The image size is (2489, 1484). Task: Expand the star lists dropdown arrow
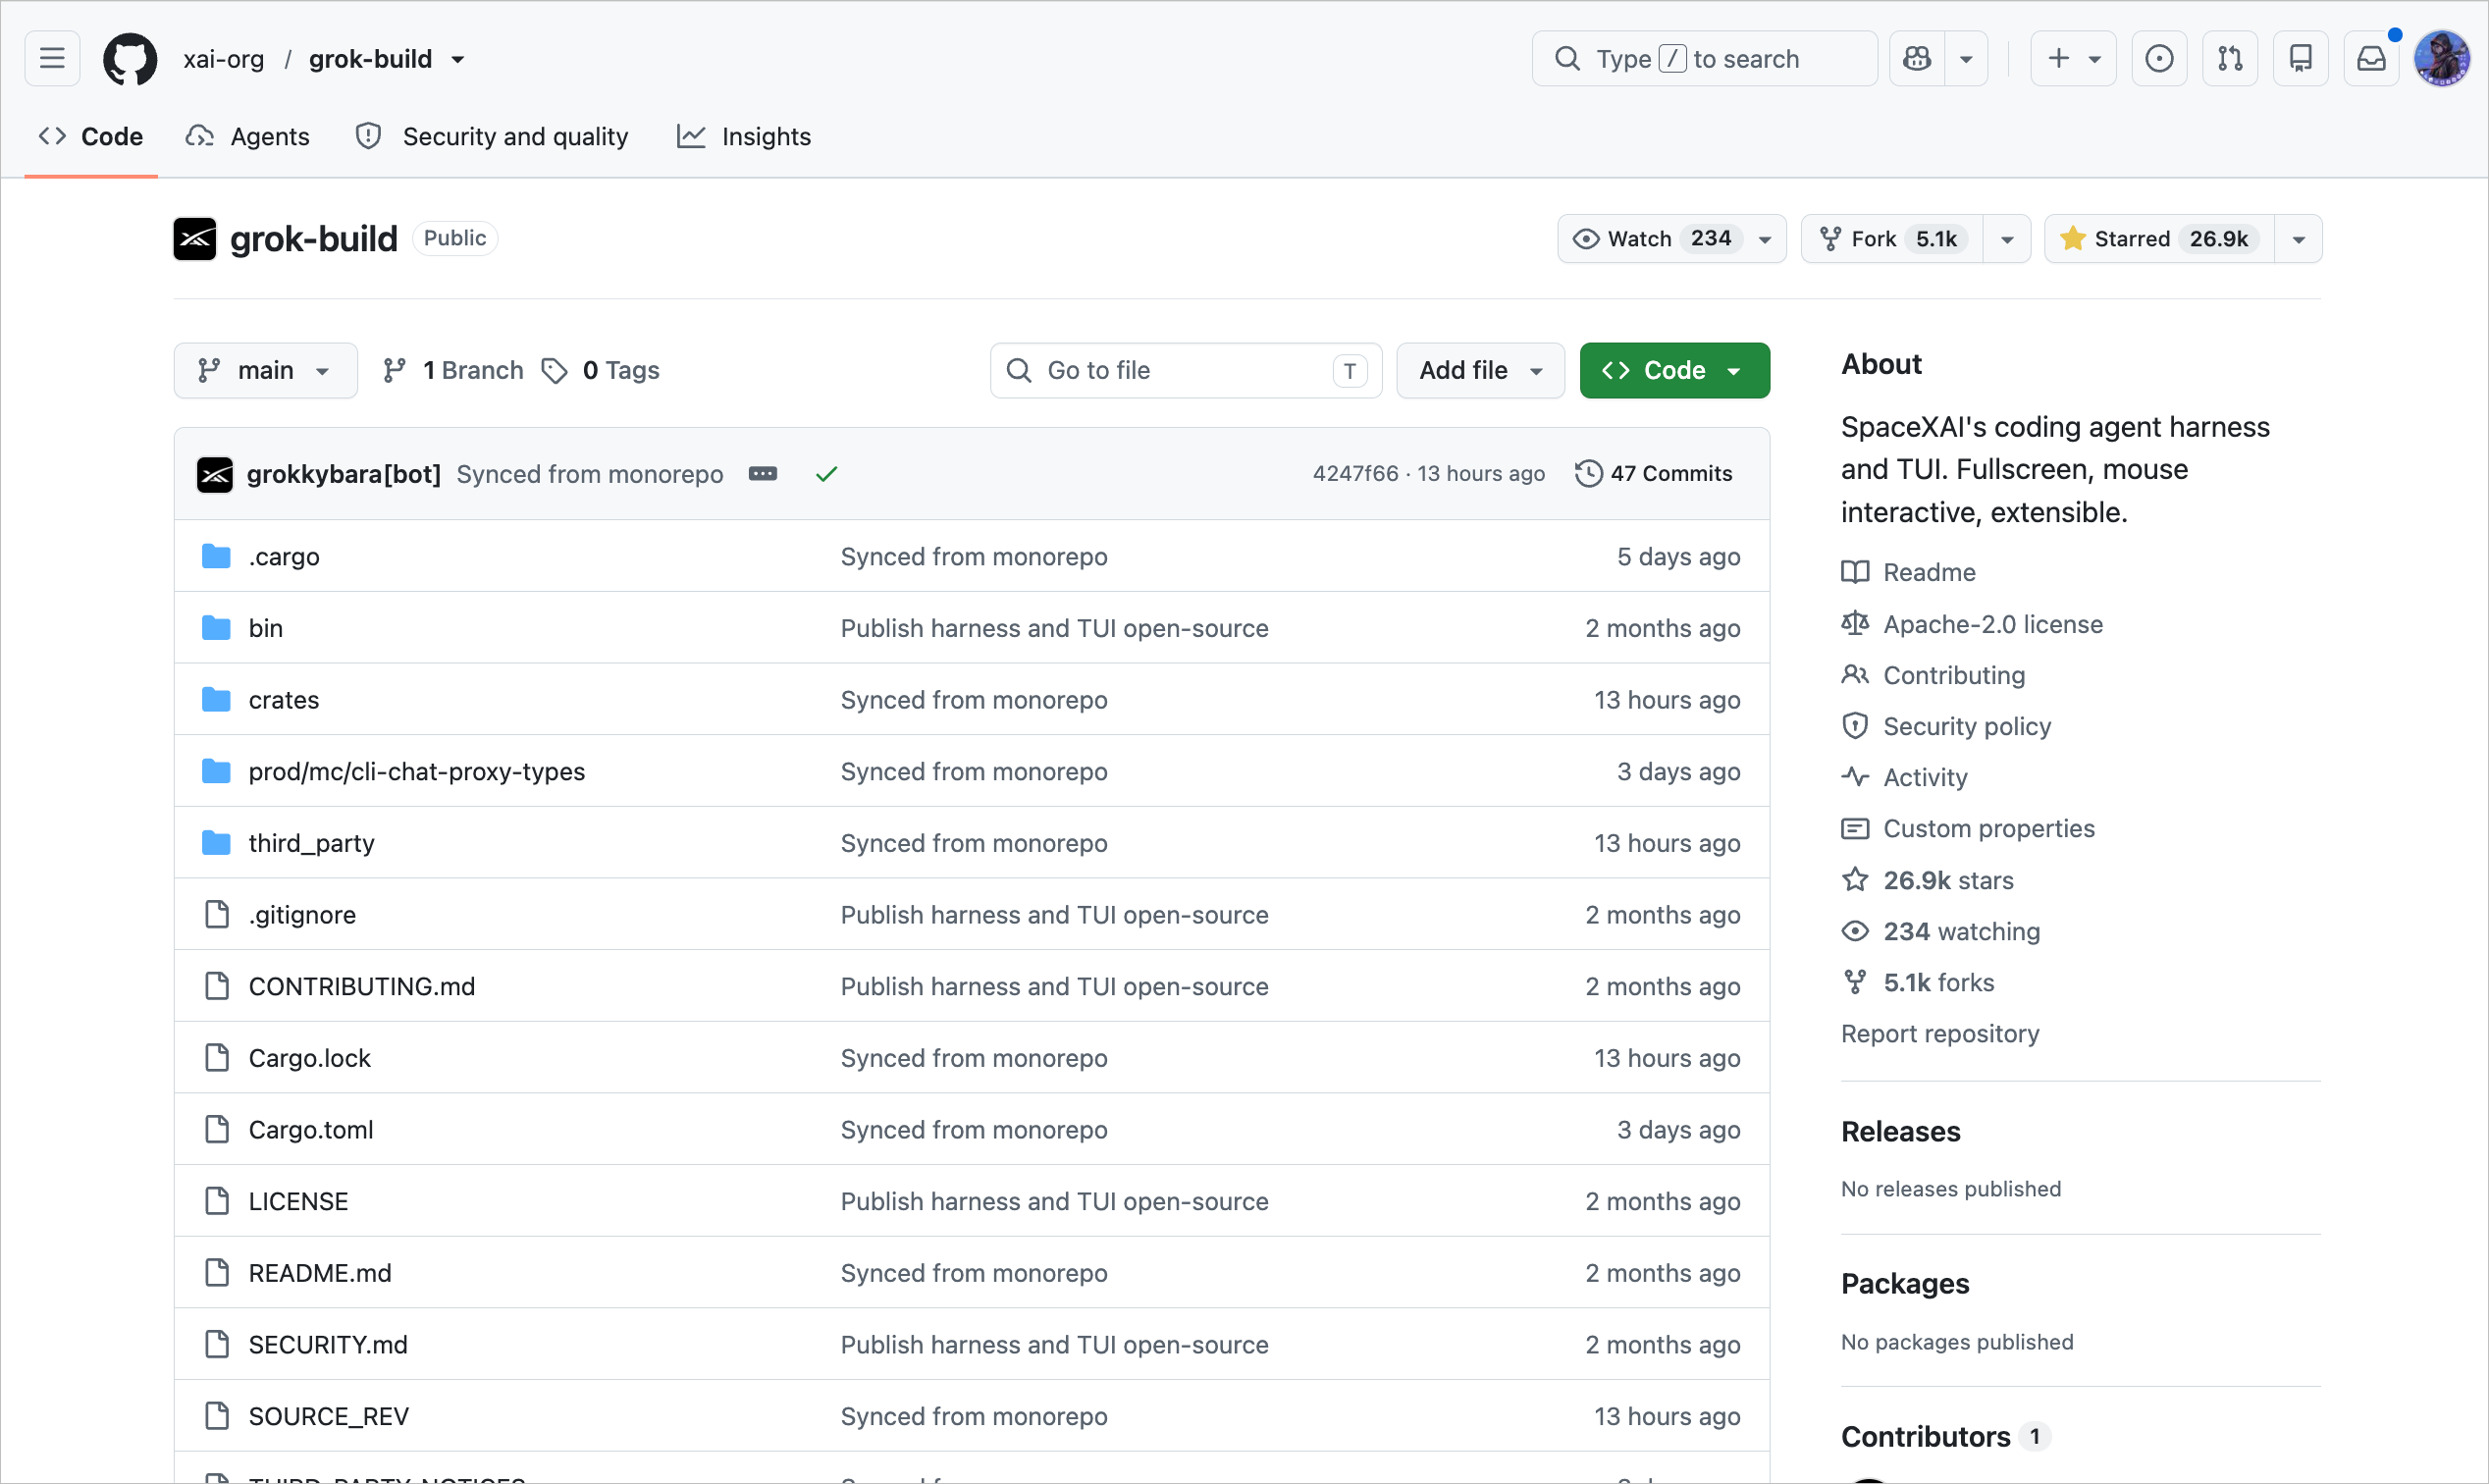click(2299, 239)
